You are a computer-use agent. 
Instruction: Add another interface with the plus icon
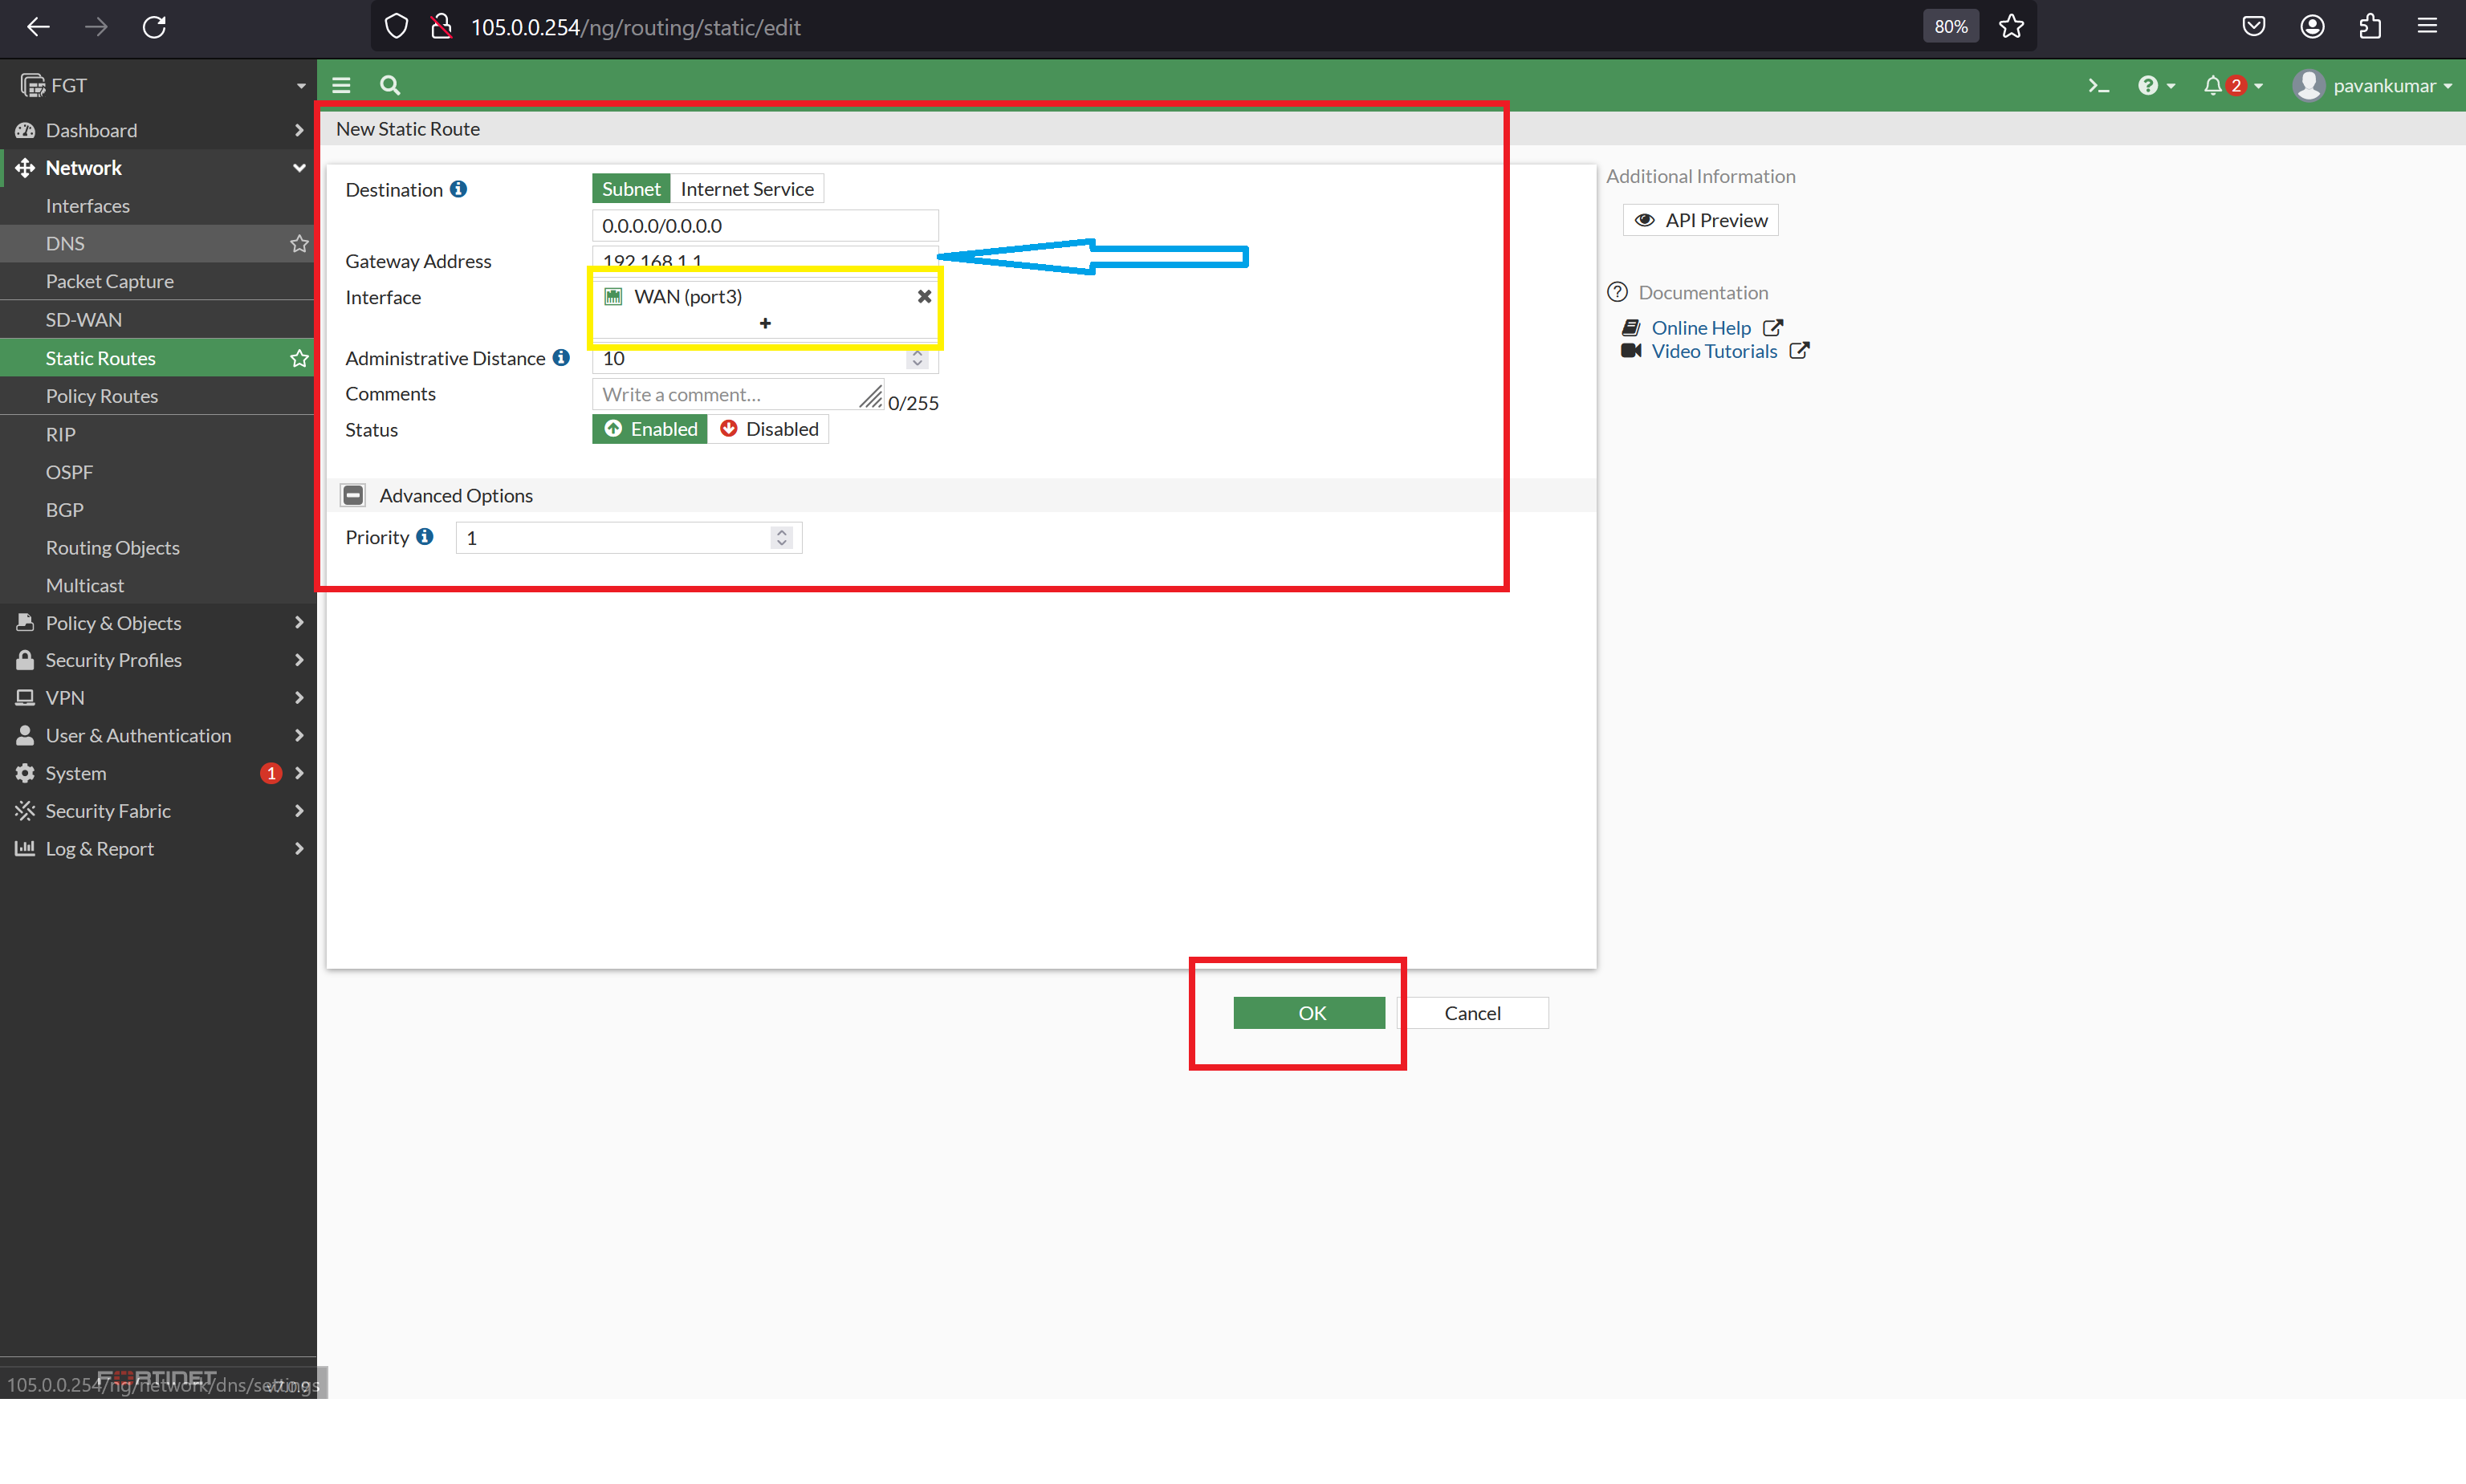(x=764, y=323)
